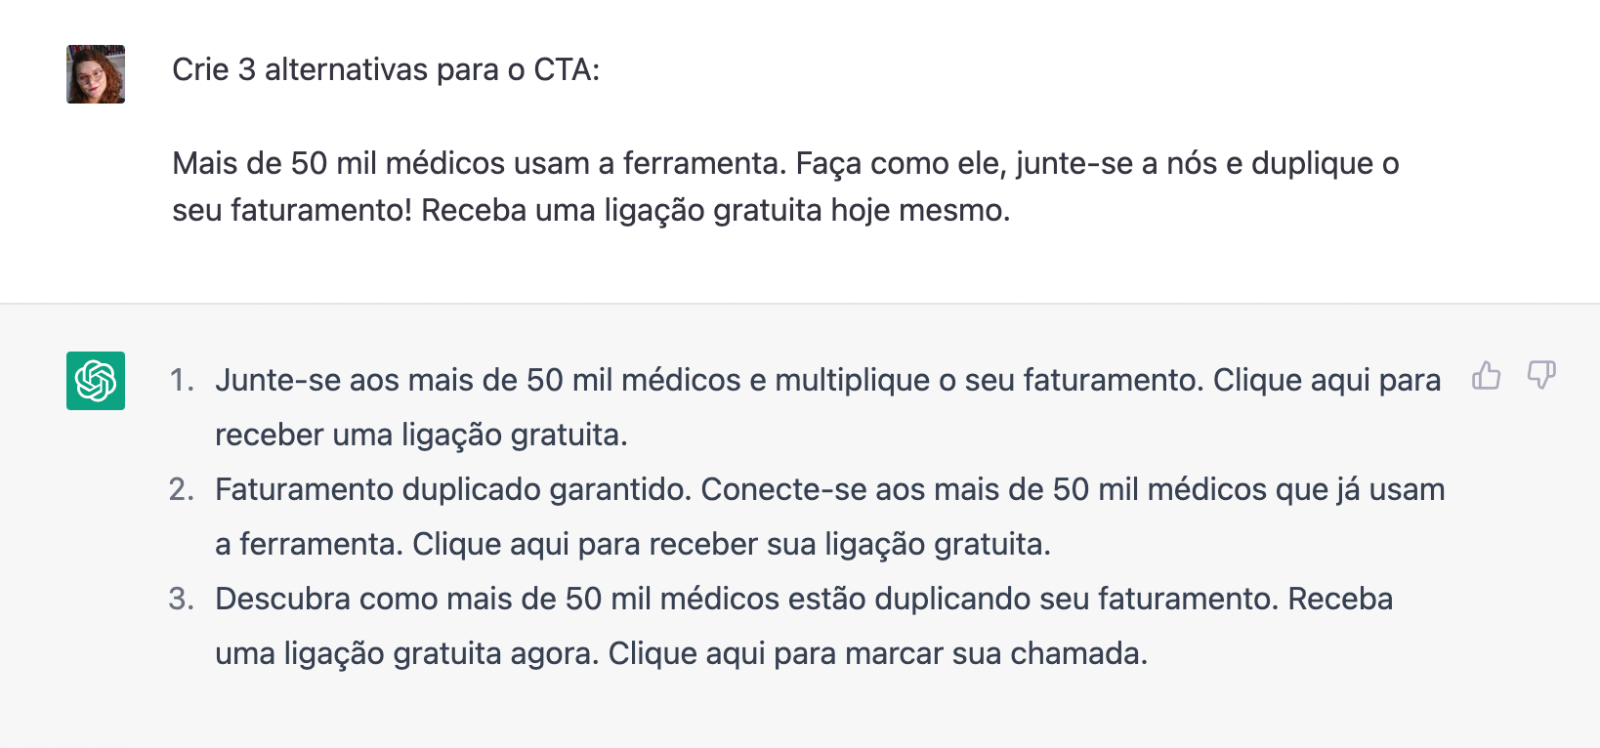Click 'uma ligação gratuita agora.' in item three
The image size is (1600, 748).
tap(407, 654)
